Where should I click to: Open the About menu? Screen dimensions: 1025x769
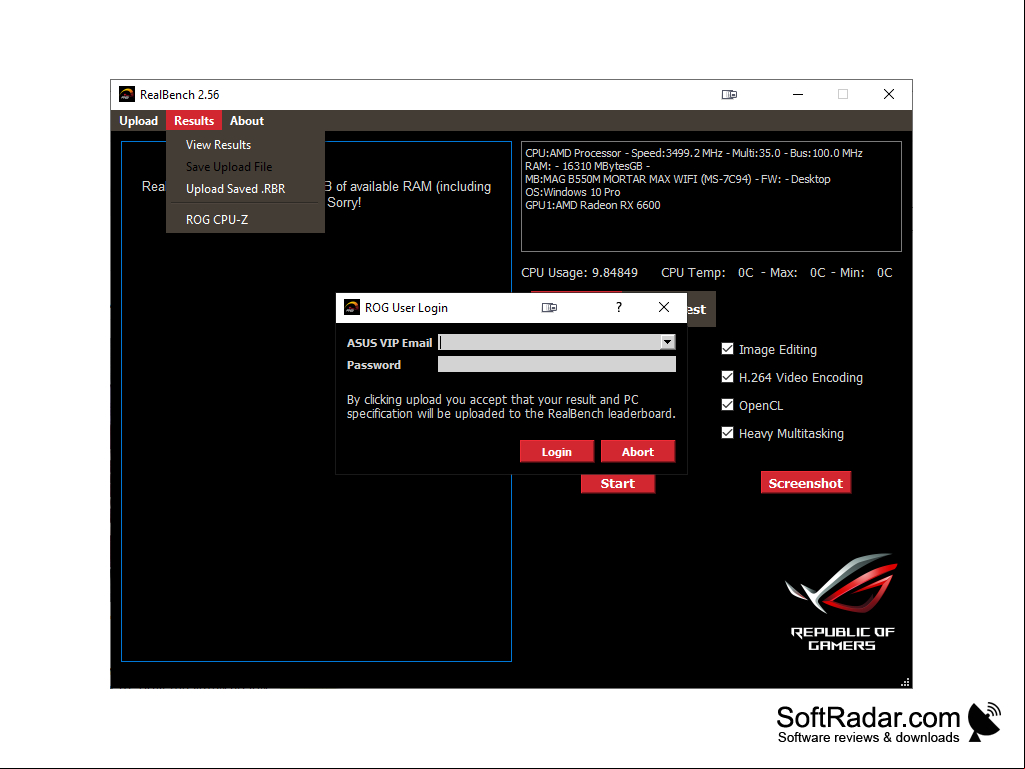coord(246,121)
